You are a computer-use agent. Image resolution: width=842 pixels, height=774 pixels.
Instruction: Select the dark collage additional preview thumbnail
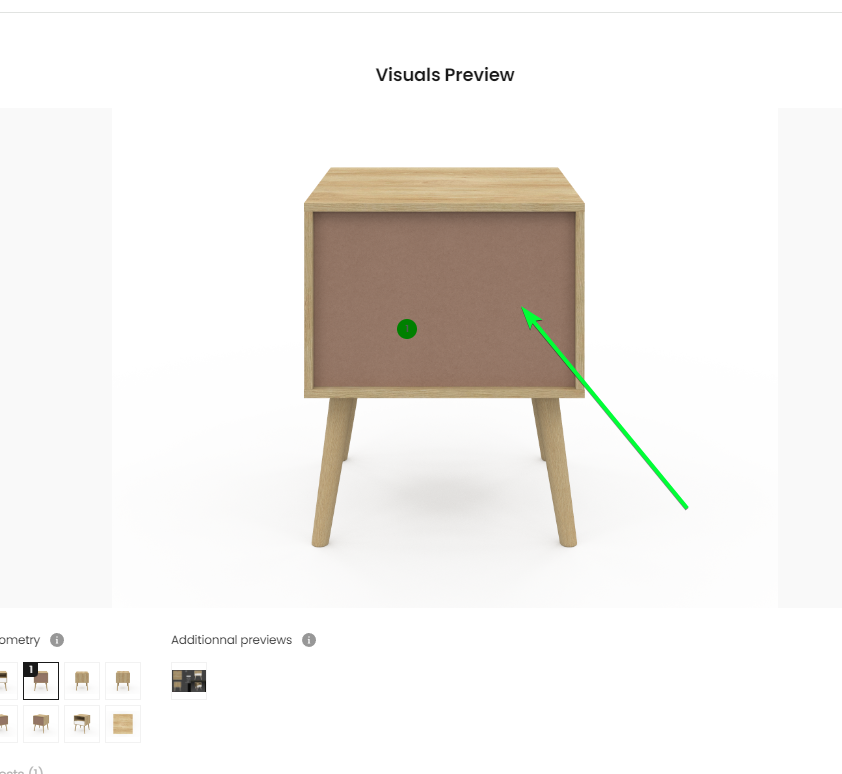point(189,681)
